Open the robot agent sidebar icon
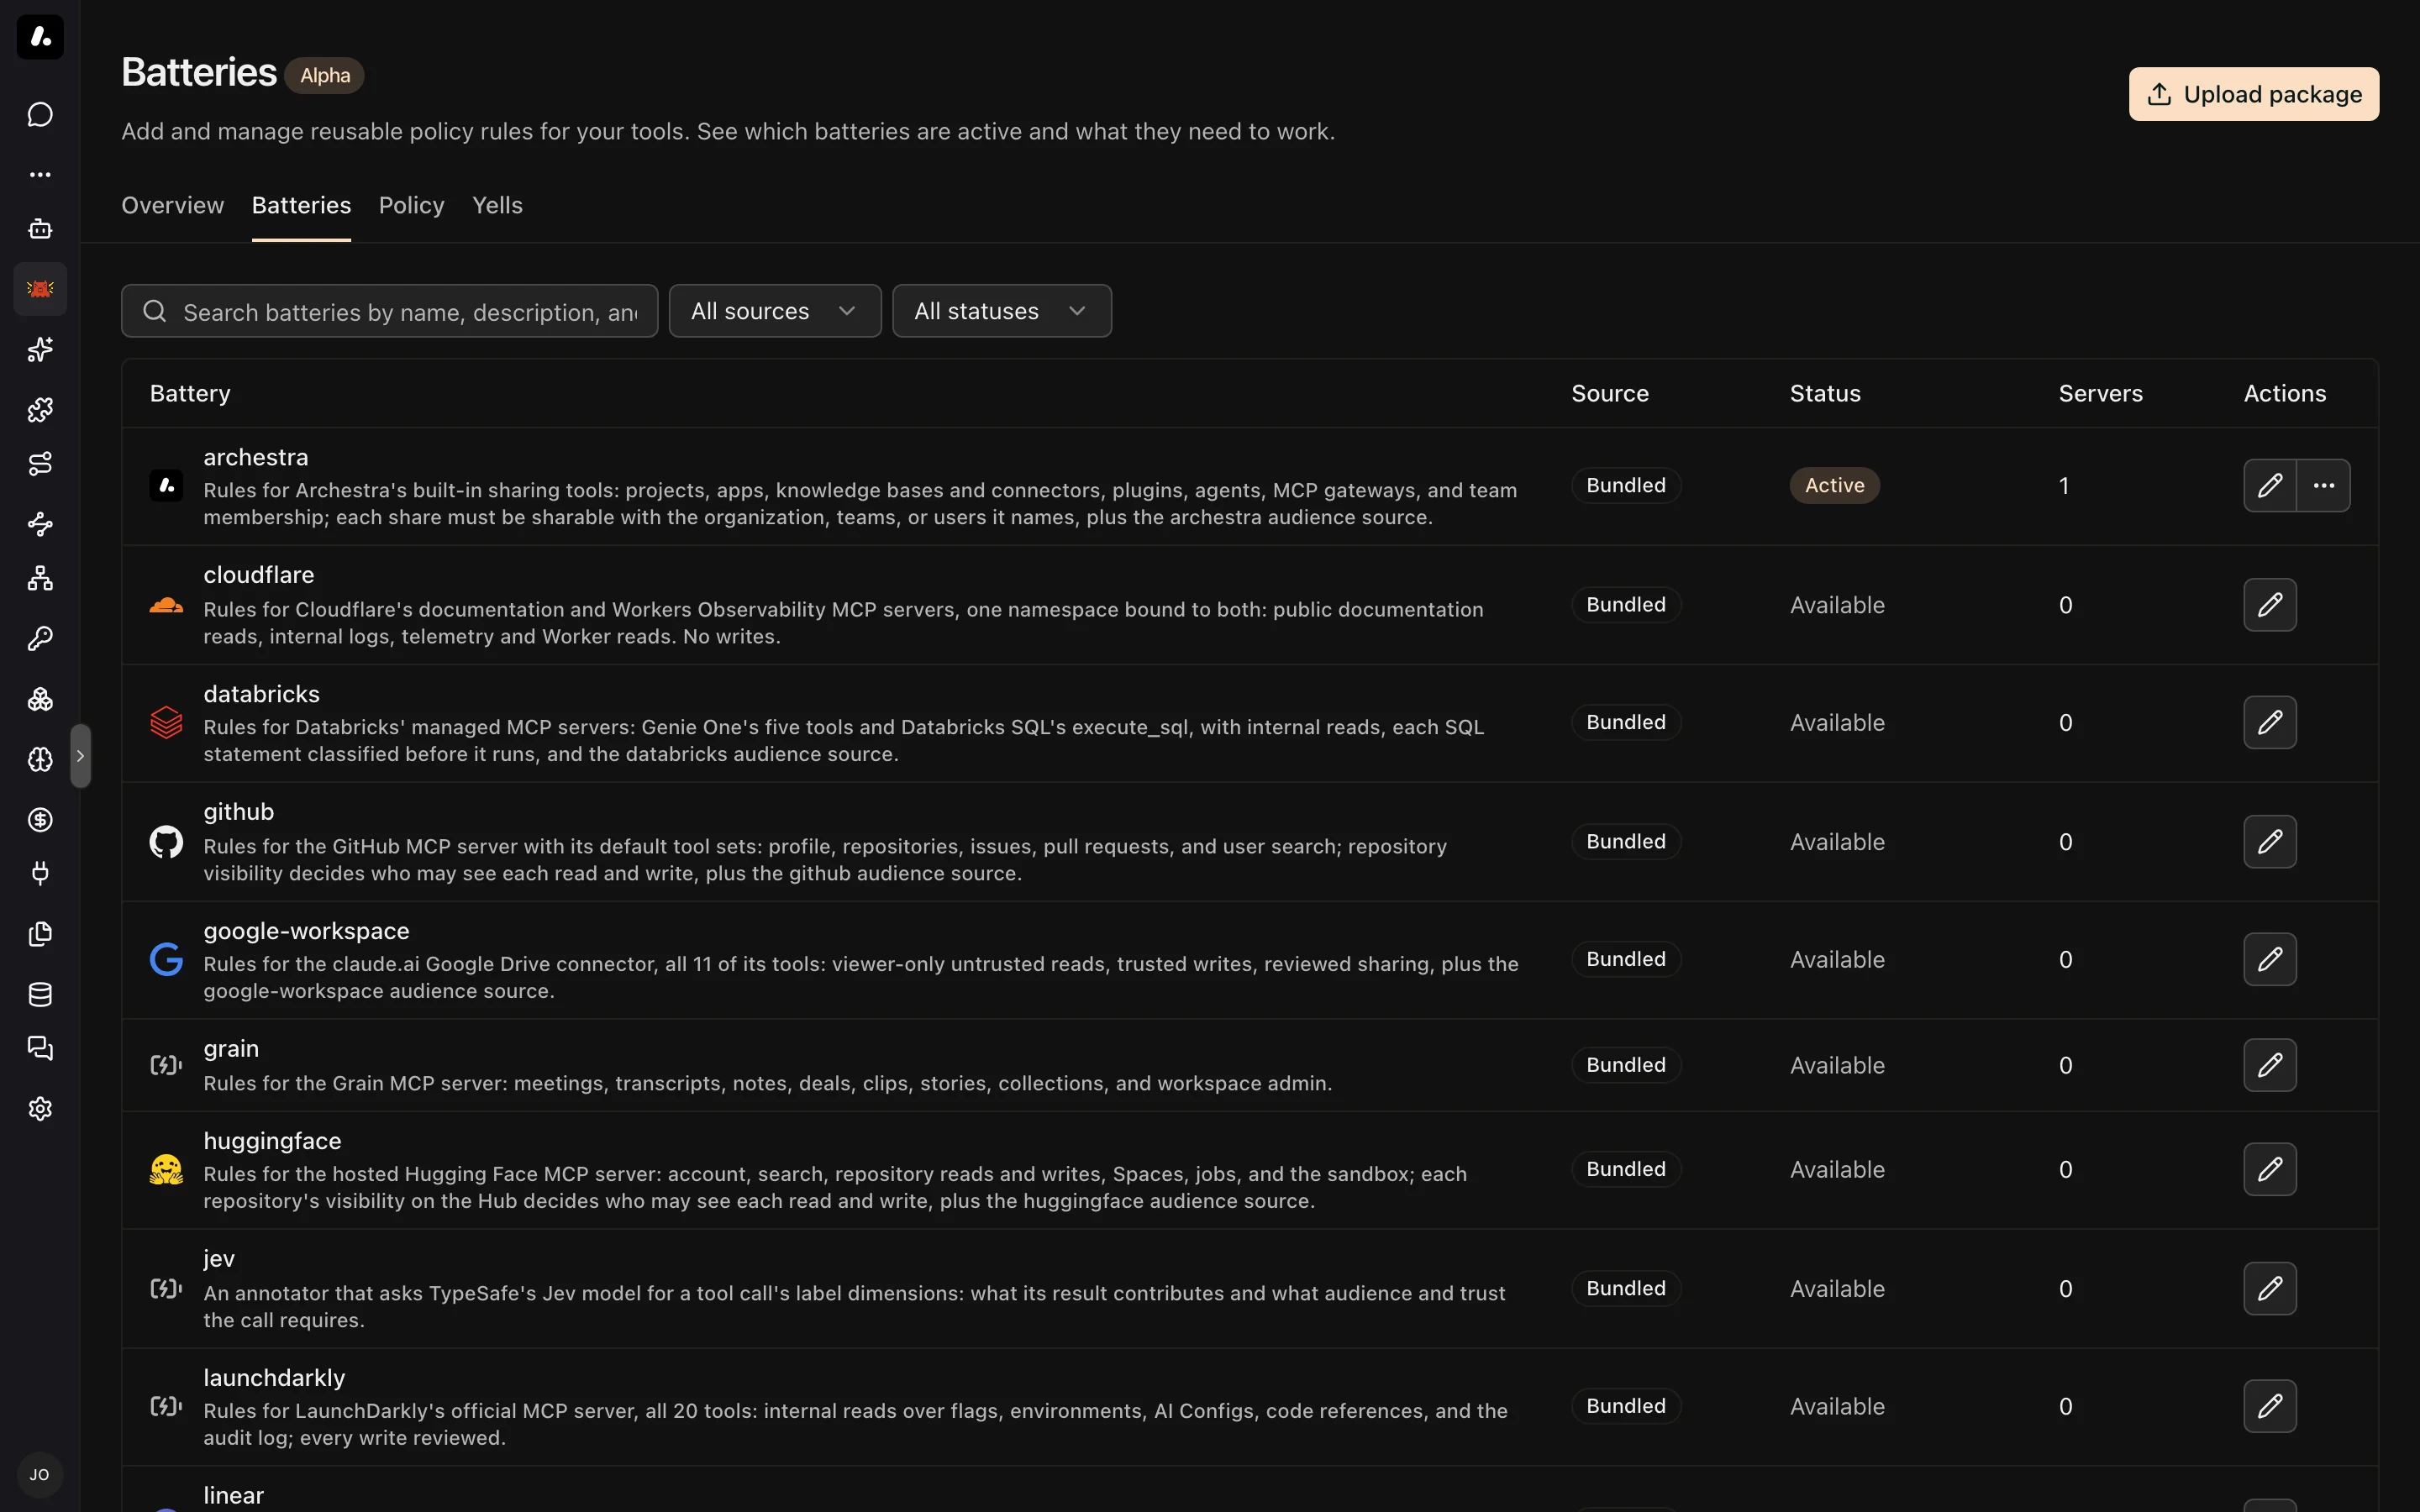2420x1512 pixels. click(40, 229)
